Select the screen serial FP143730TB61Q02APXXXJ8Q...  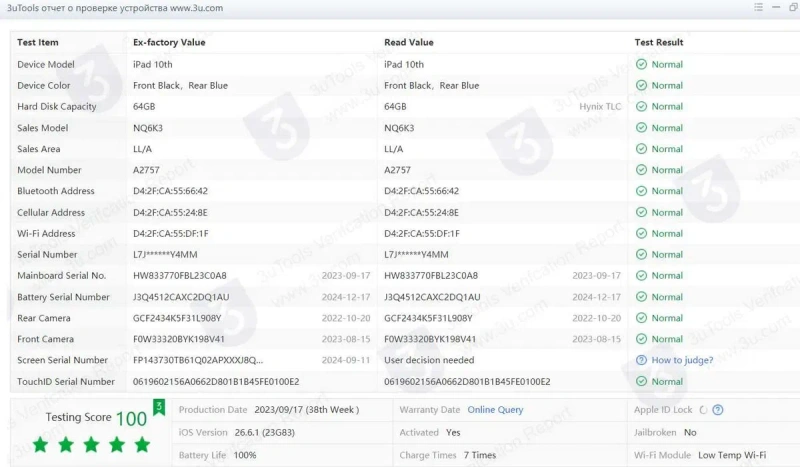[x=198, y=360]
